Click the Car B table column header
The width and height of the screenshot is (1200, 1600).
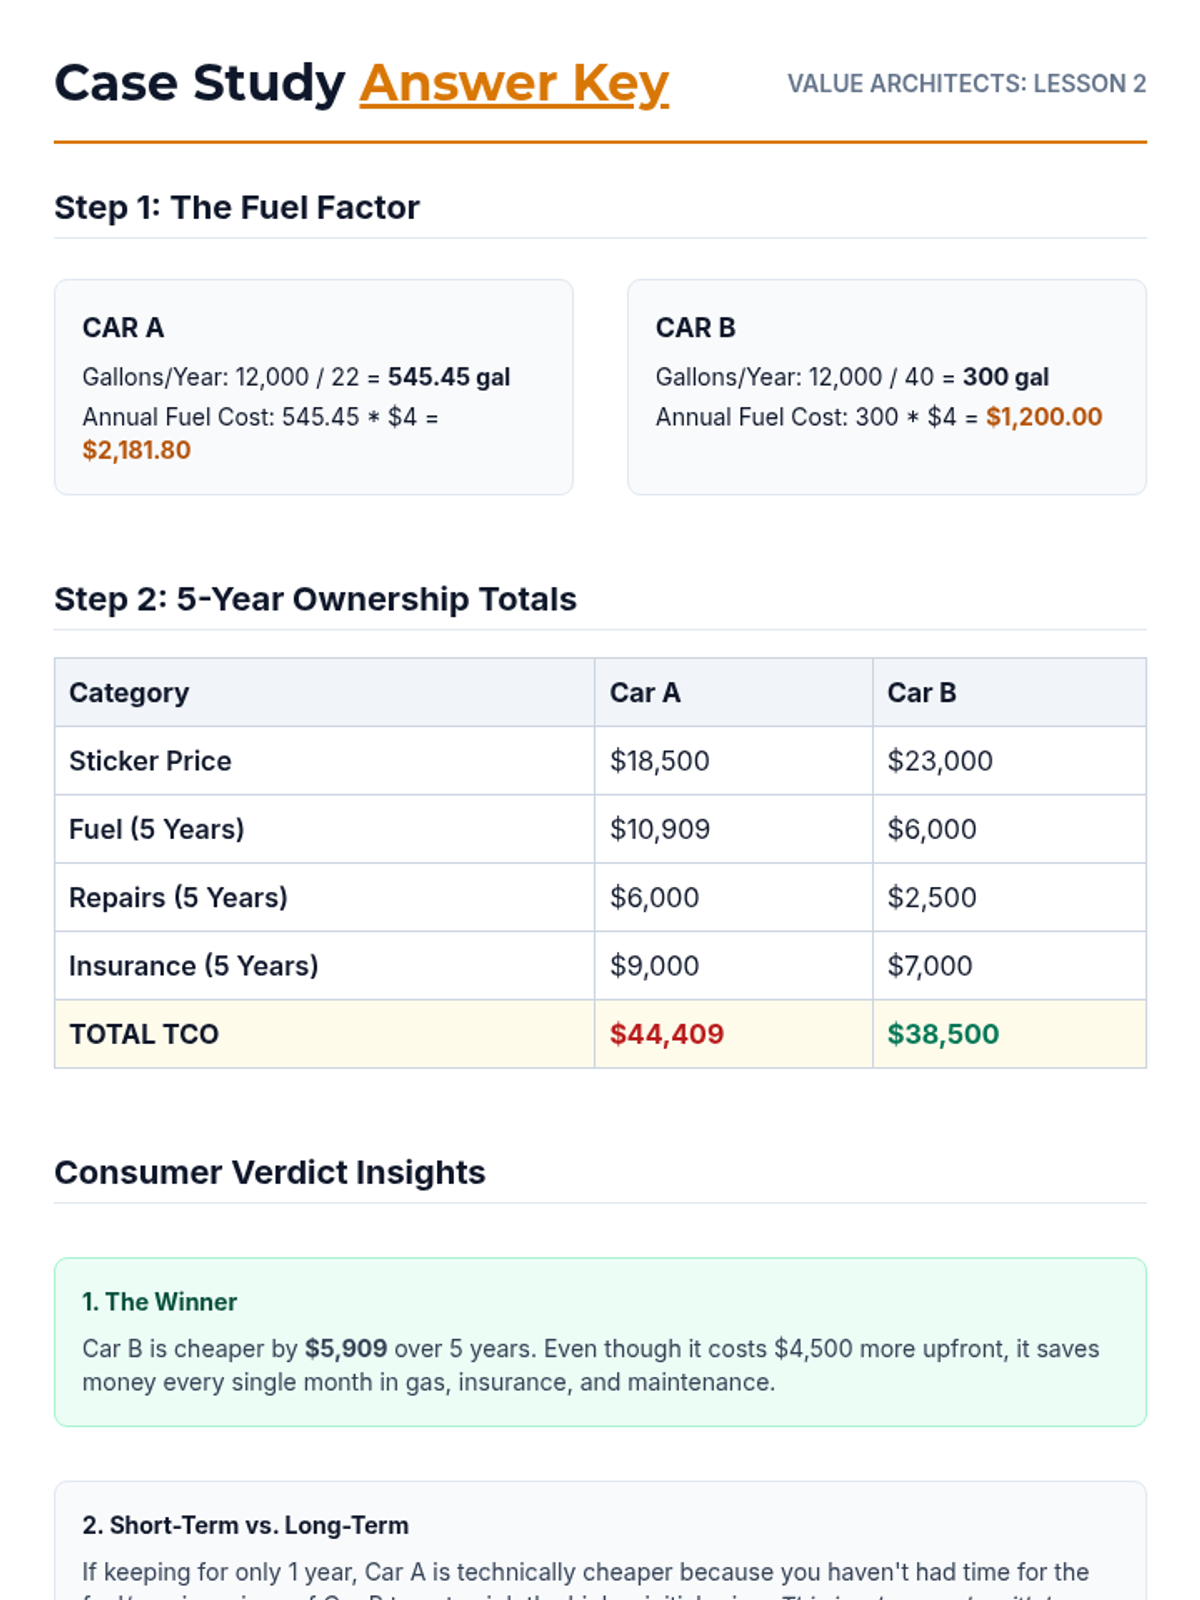click(x=922, y=693)
